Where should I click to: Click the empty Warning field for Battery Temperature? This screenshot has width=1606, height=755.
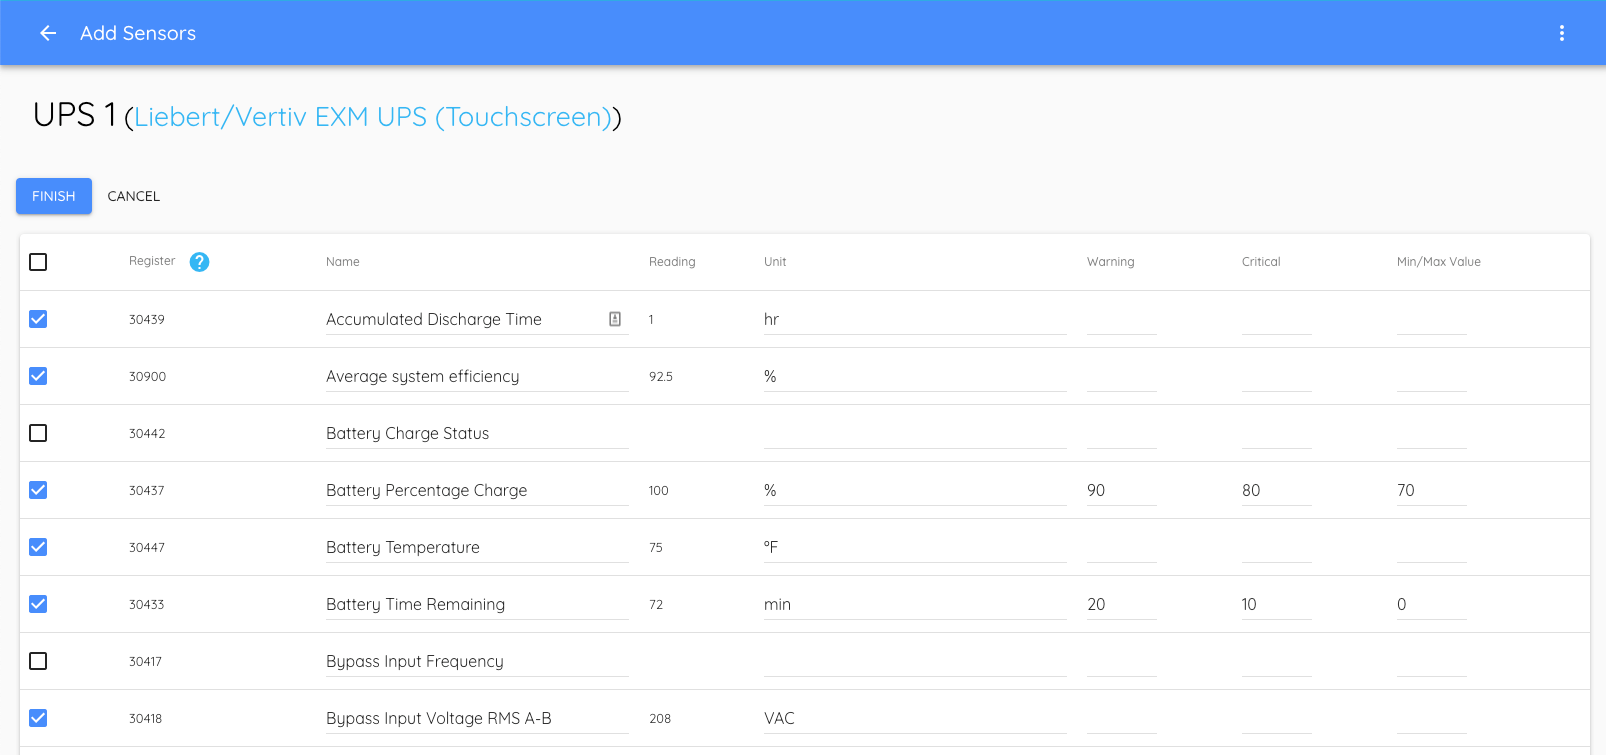coord(1120,547)
